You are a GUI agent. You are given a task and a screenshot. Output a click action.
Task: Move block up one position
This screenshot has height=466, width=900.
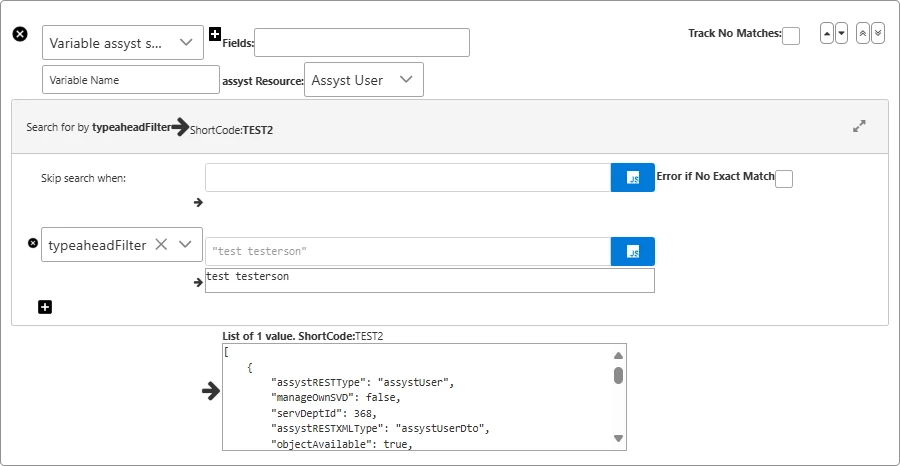(827, 33)
